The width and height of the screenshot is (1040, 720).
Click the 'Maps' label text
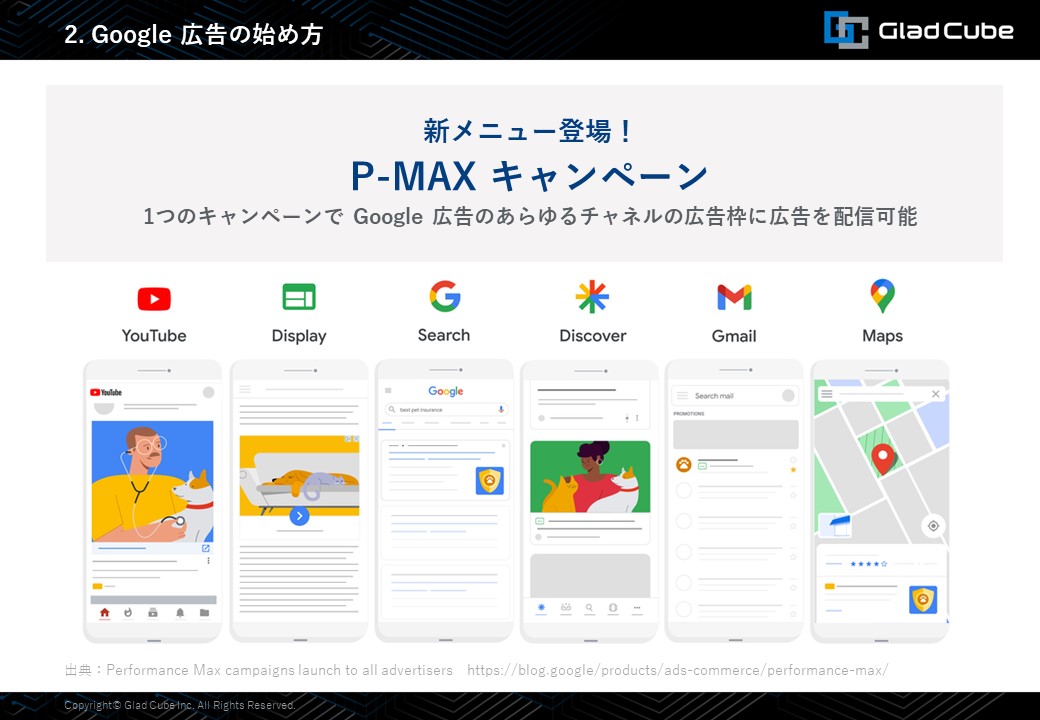tap(882, 336)
